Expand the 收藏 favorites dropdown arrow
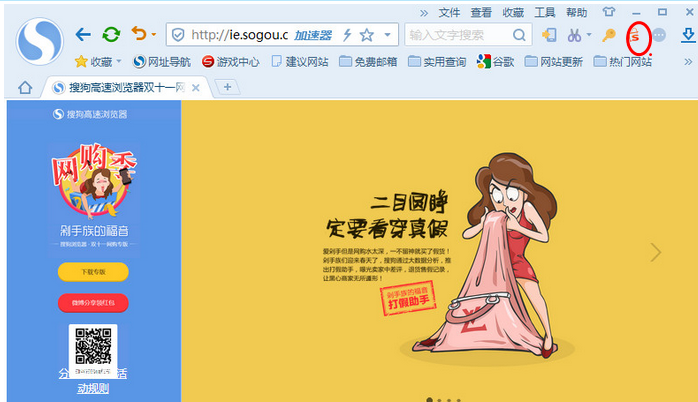 click(x=119, y=61)
